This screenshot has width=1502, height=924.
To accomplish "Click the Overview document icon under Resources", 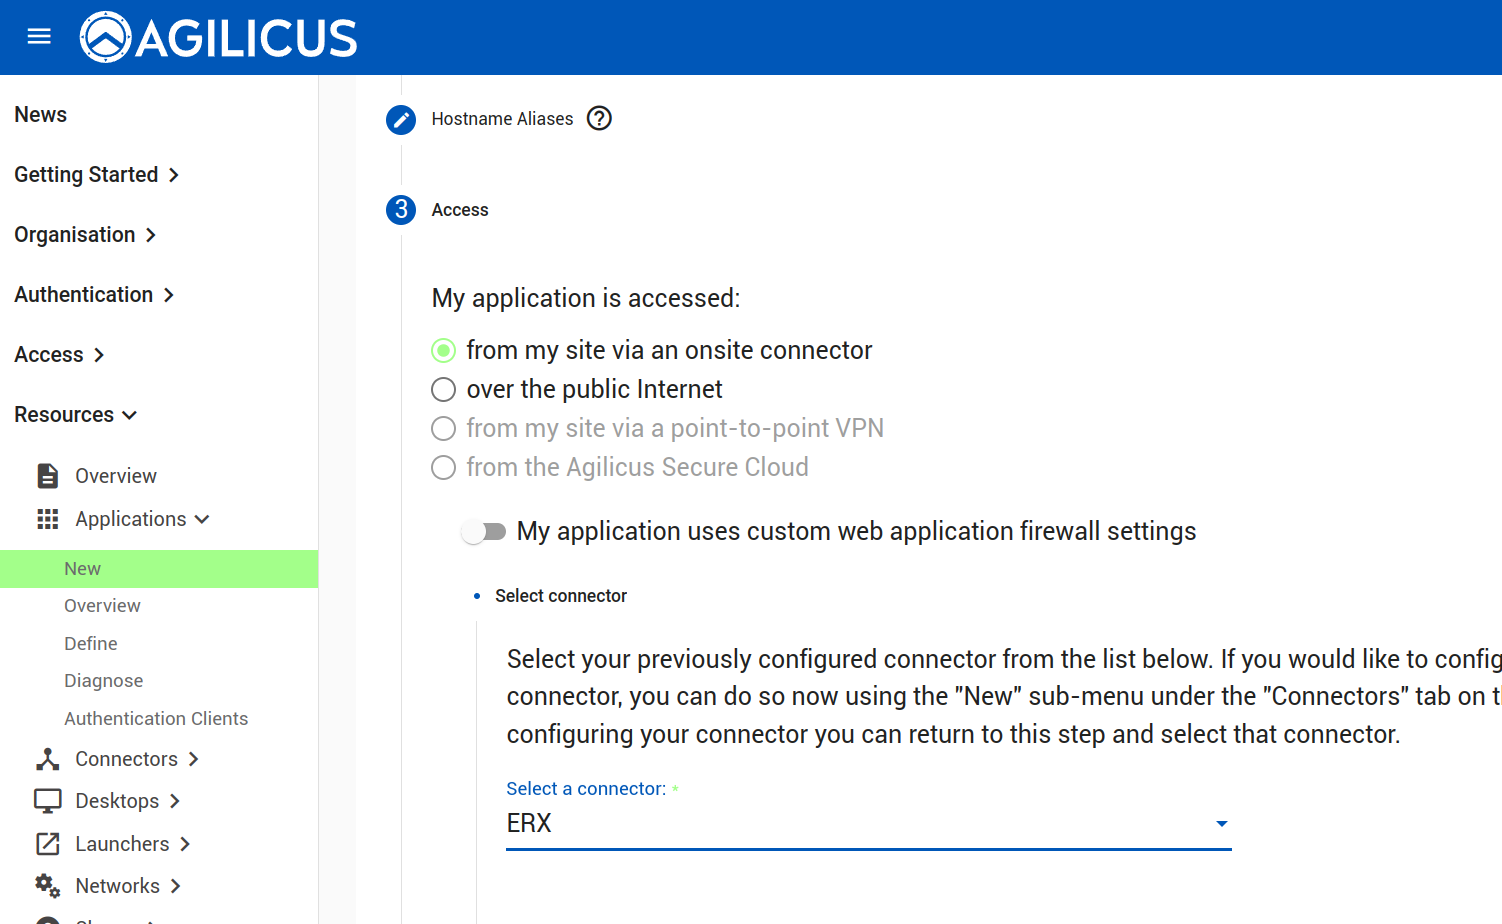I will pyautogui.click(x=47, y=476).
